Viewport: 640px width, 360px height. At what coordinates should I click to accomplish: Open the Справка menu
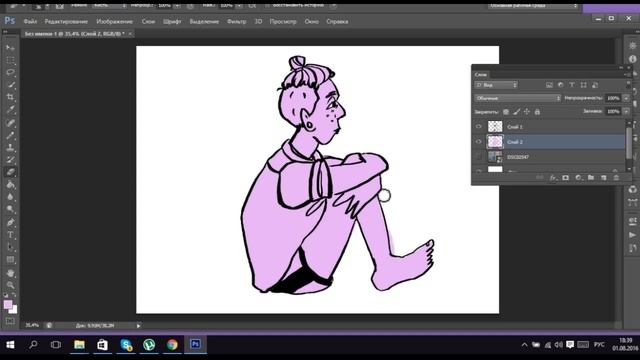click(x=337, y=21)
